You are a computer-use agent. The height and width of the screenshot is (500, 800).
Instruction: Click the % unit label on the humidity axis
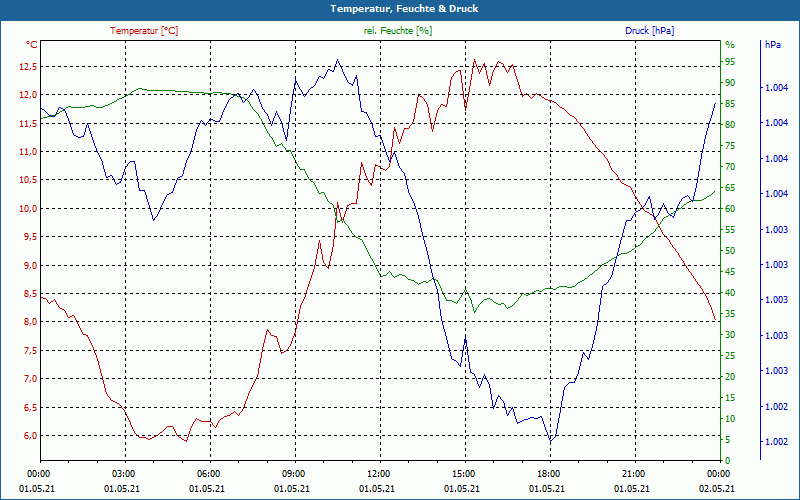click(x=730, y=45)
